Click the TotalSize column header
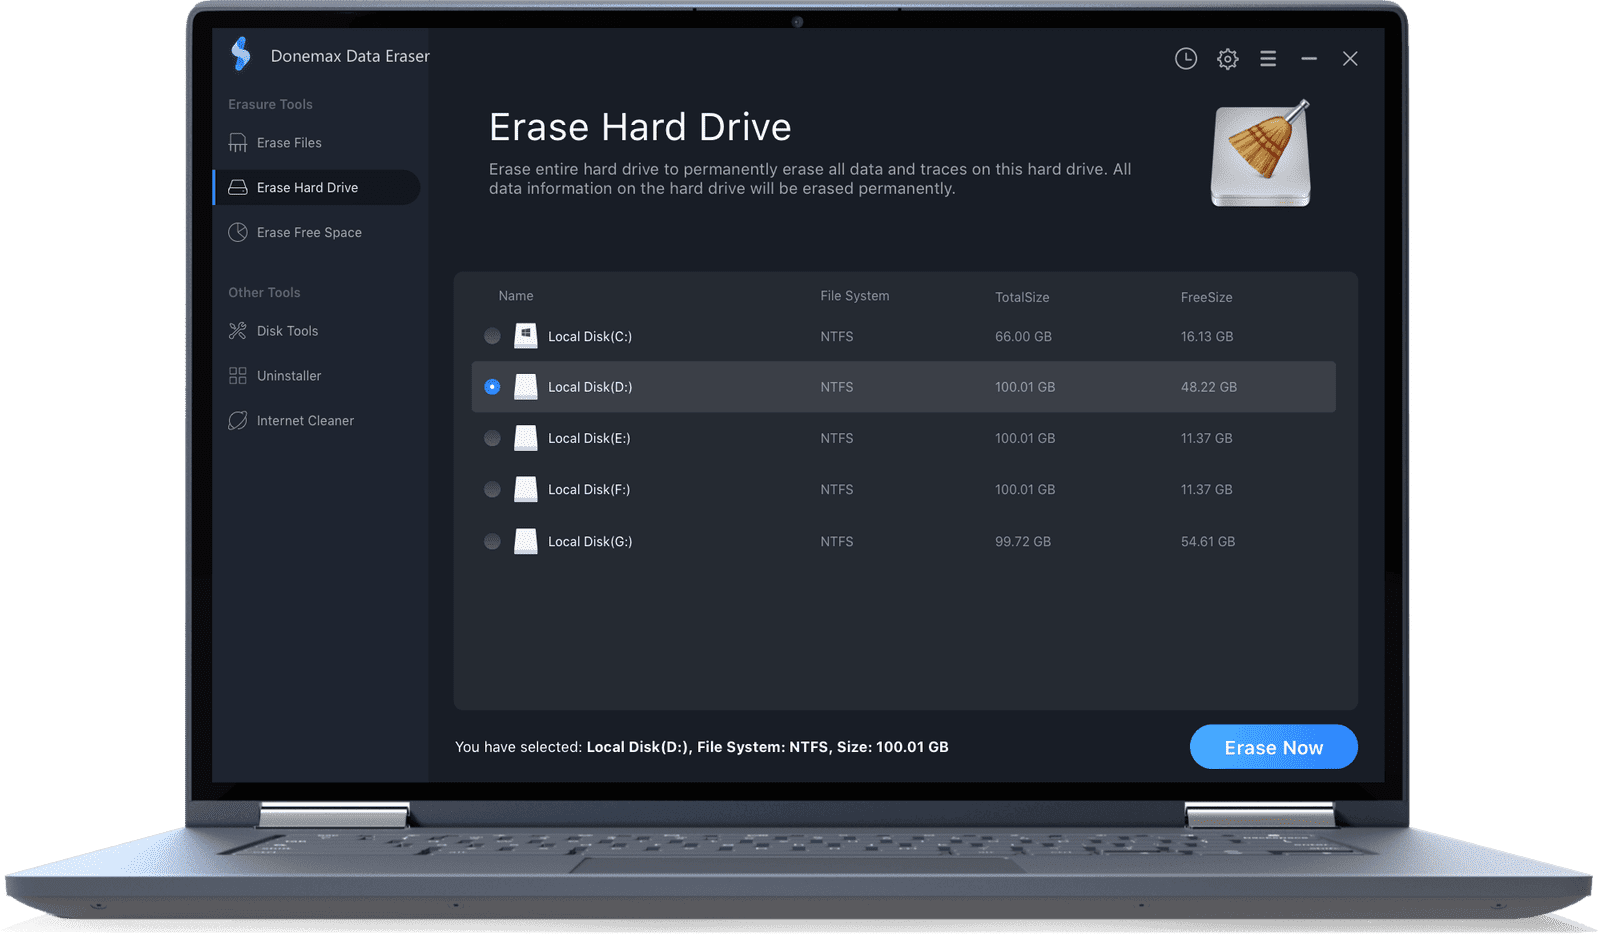This screenshot has height=949, width=1600. (x=1022, y=297)
